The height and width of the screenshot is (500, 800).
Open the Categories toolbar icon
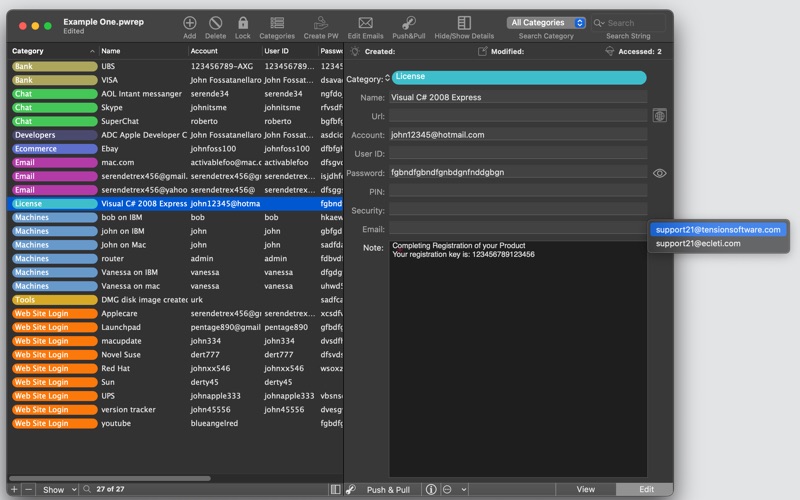click(277, 23)
